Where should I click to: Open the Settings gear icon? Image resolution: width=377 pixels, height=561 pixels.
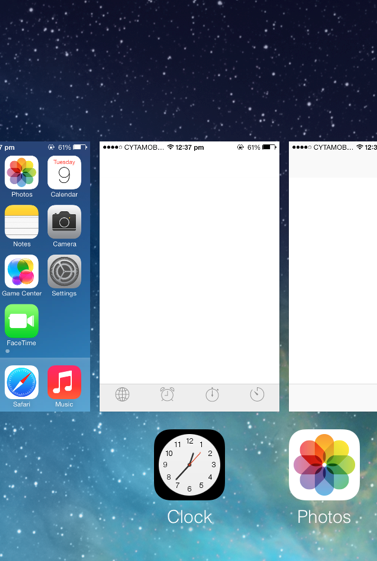click(64, 271)
